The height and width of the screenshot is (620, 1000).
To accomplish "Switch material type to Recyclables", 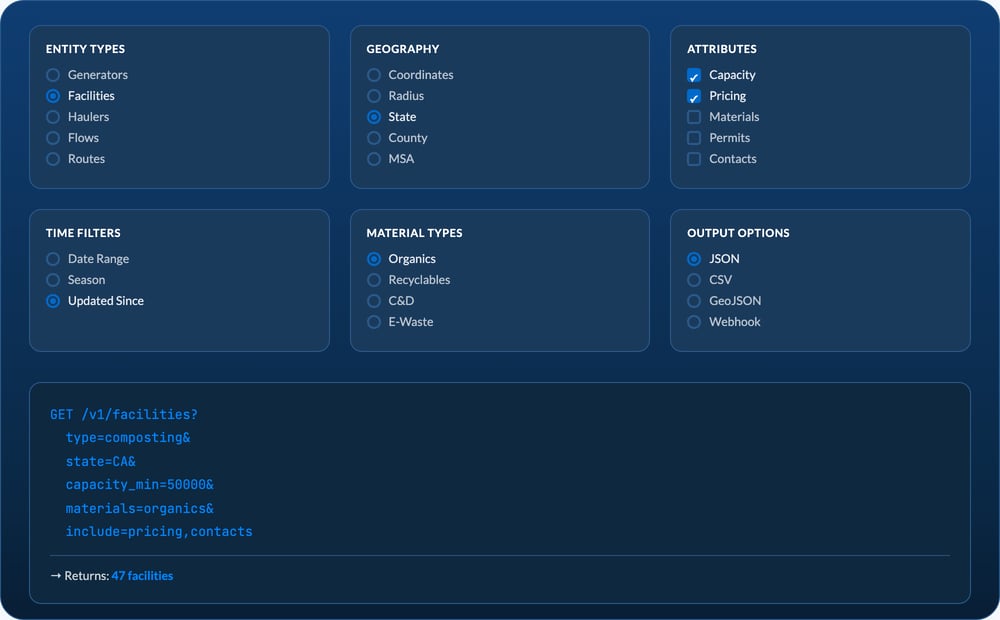I will [x=374, y=280].
